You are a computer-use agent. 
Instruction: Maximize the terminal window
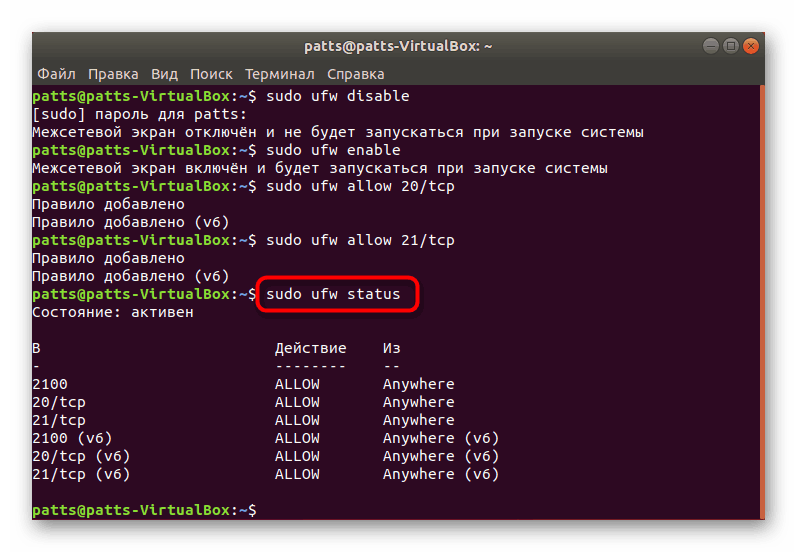click(x=730, y=46)
